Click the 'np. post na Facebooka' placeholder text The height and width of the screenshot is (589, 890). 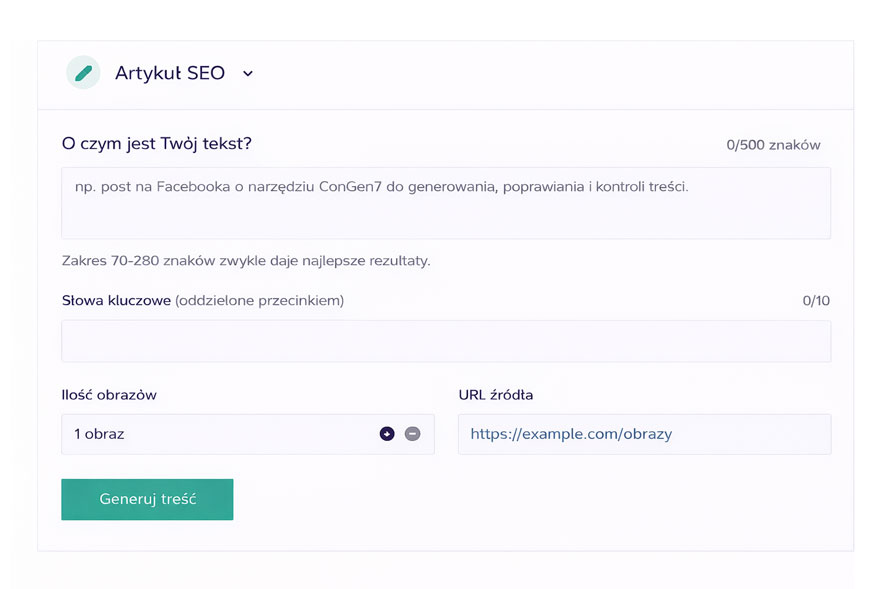pos(381,186)
